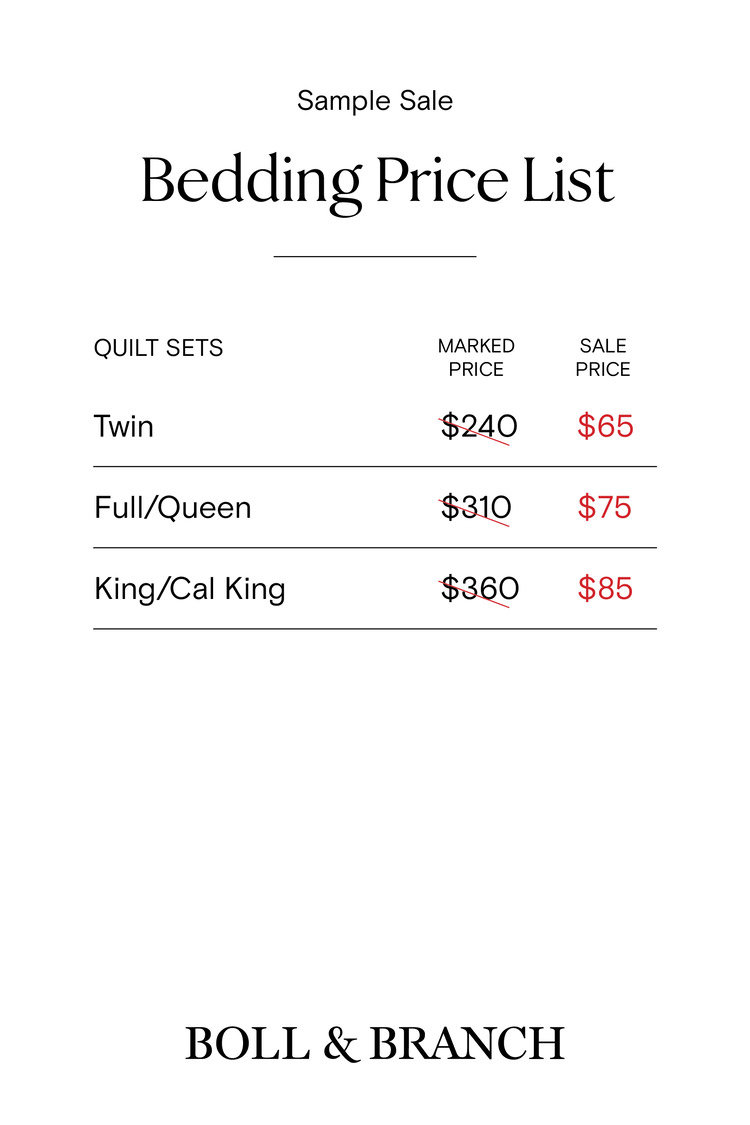Image resolution: width=750 pixels, height=1125 pixels.
Task: Click the crossed-out $310 marked price
Action: [x=476, y=508]
